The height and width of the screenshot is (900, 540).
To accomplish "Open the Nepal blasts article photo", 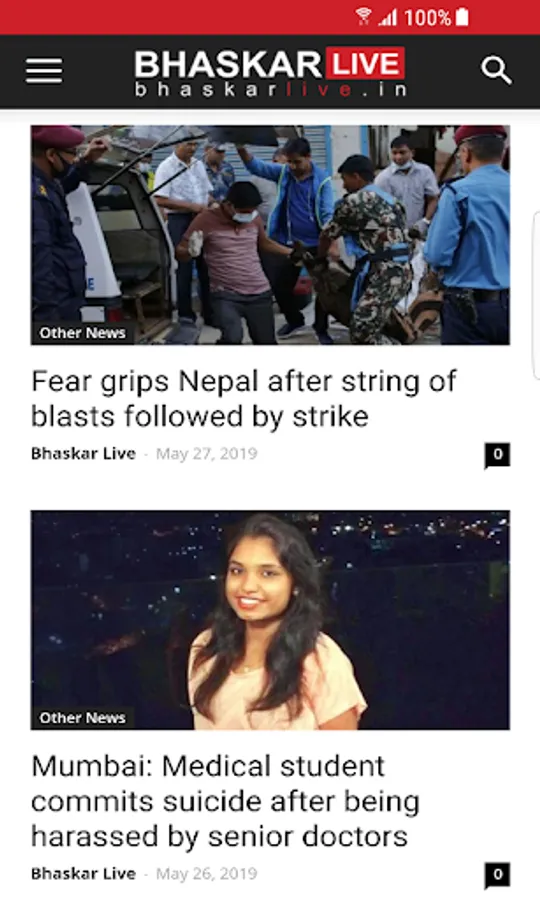I will [270, 235].
